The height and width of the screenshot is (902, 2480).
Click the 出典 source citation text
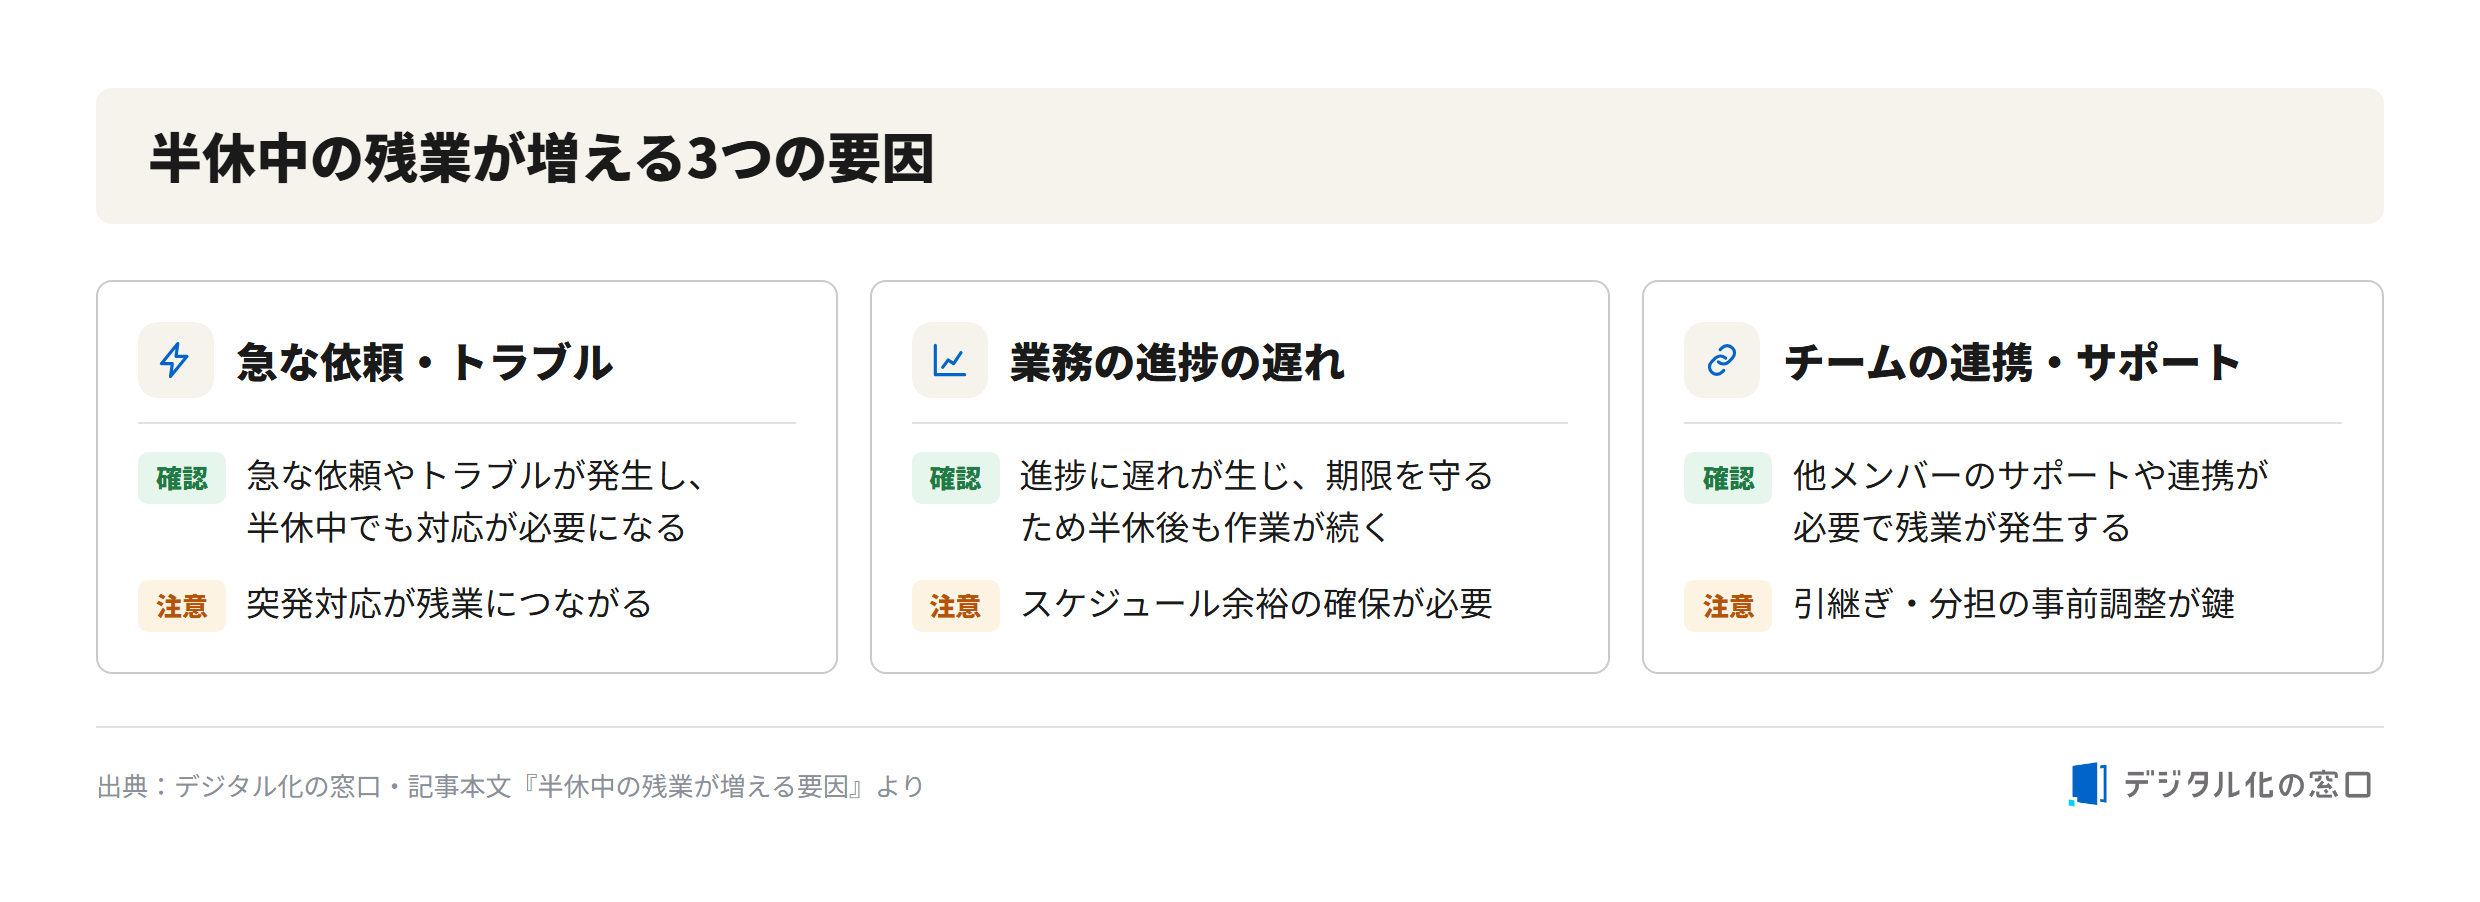pyautogui.click(x=511, y=787)
